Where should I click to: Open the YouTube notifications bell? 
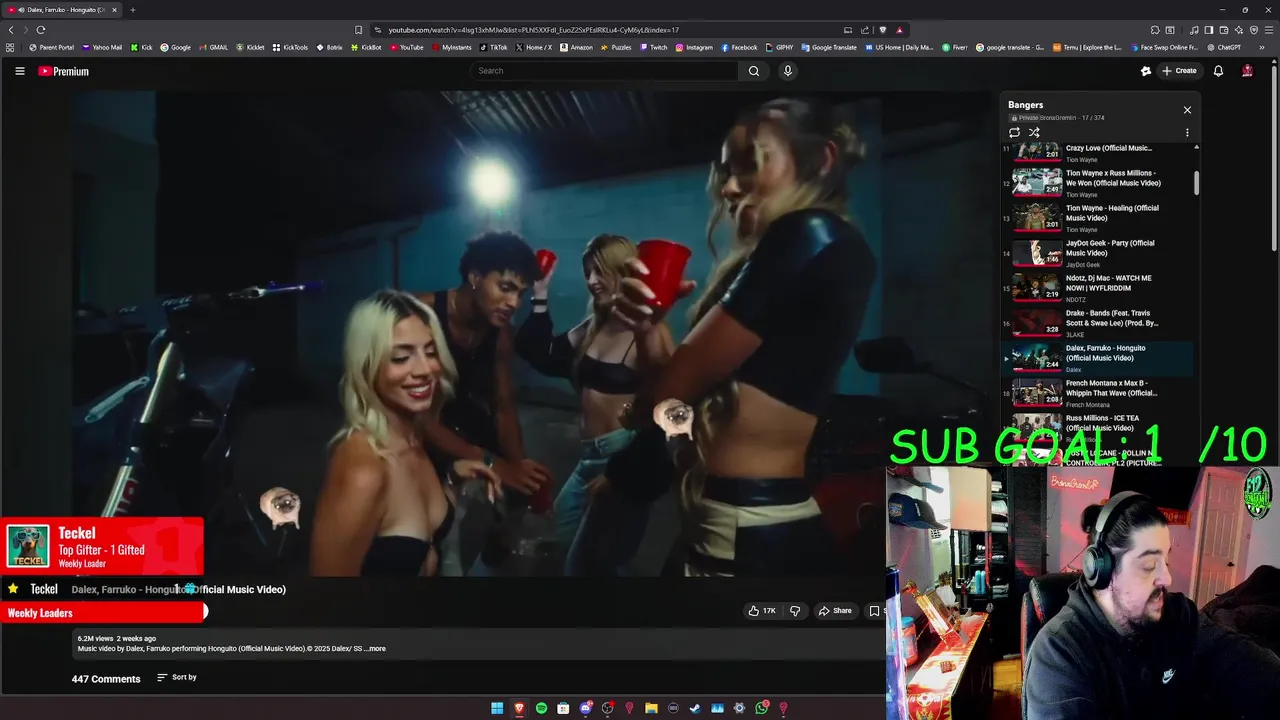pos(1218,71)
